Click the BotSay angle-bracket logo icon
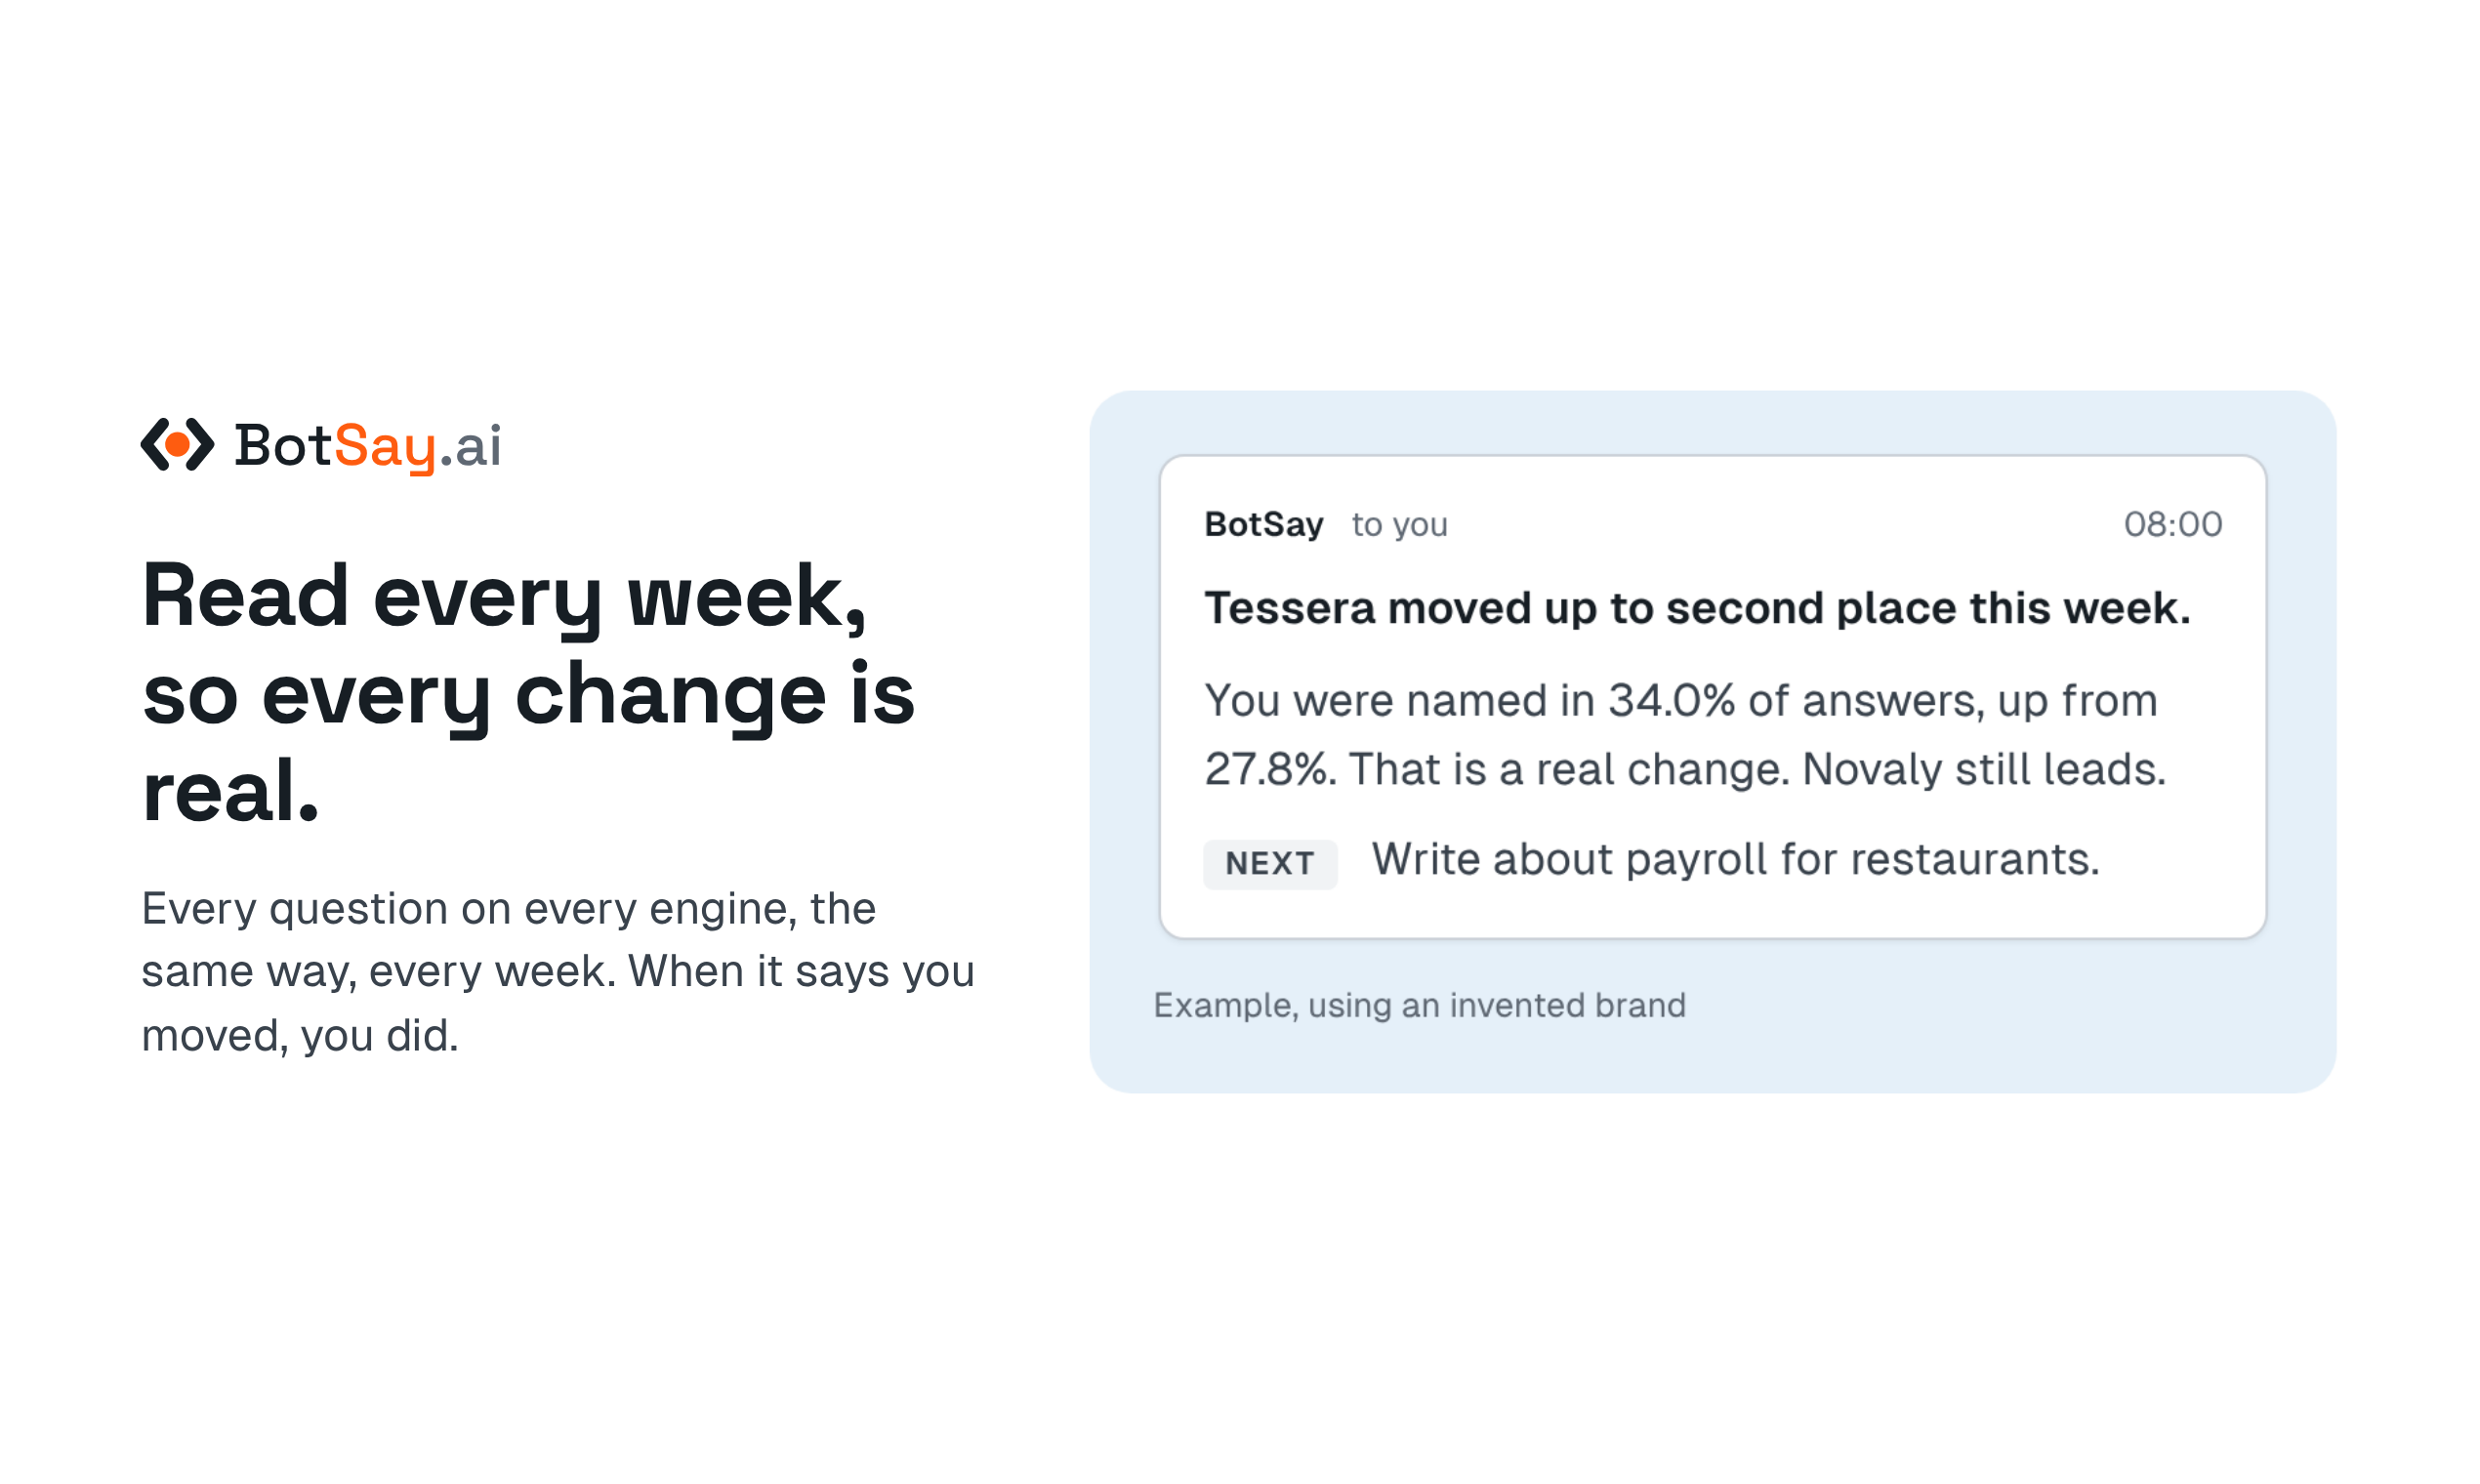The height and width of the screenshot is (1484, 2480). tap(177, 444)
